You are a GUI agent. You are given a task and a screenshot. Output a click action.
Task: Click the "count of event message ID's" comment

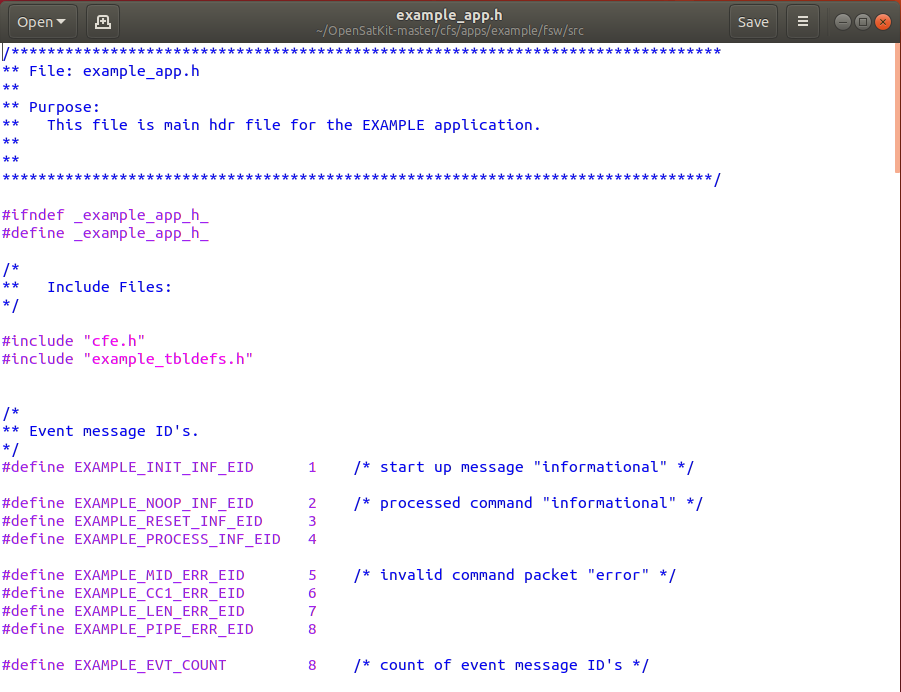pos(501,665)
